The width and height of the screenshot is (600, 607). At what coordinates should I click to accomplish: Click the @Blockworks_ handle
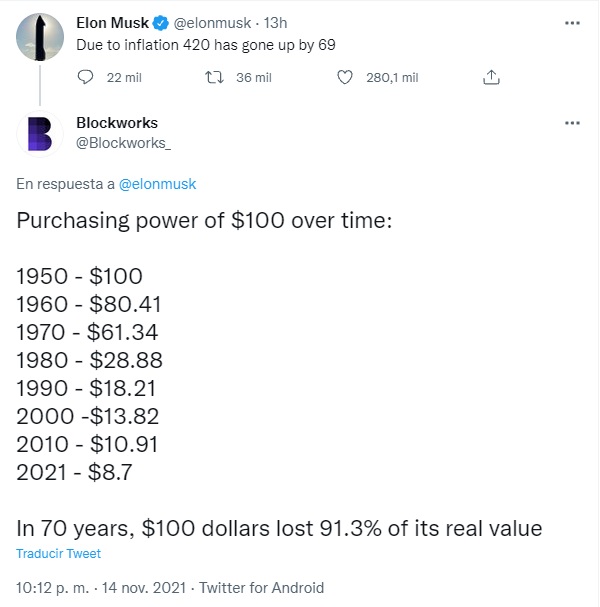123,143
